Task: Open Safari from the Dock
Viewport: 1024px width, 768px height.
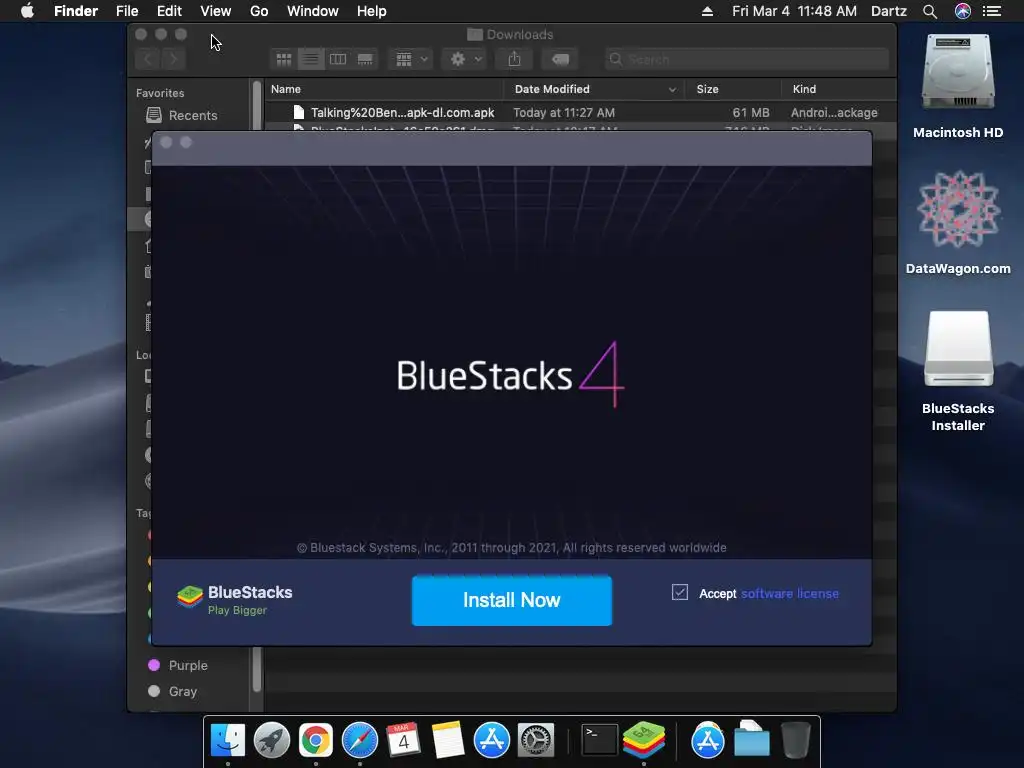Action: tap(360, 741)
